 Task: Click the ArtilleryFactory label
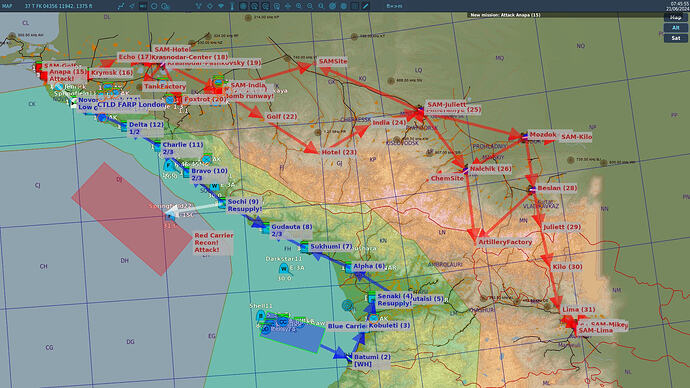(505, 242)
